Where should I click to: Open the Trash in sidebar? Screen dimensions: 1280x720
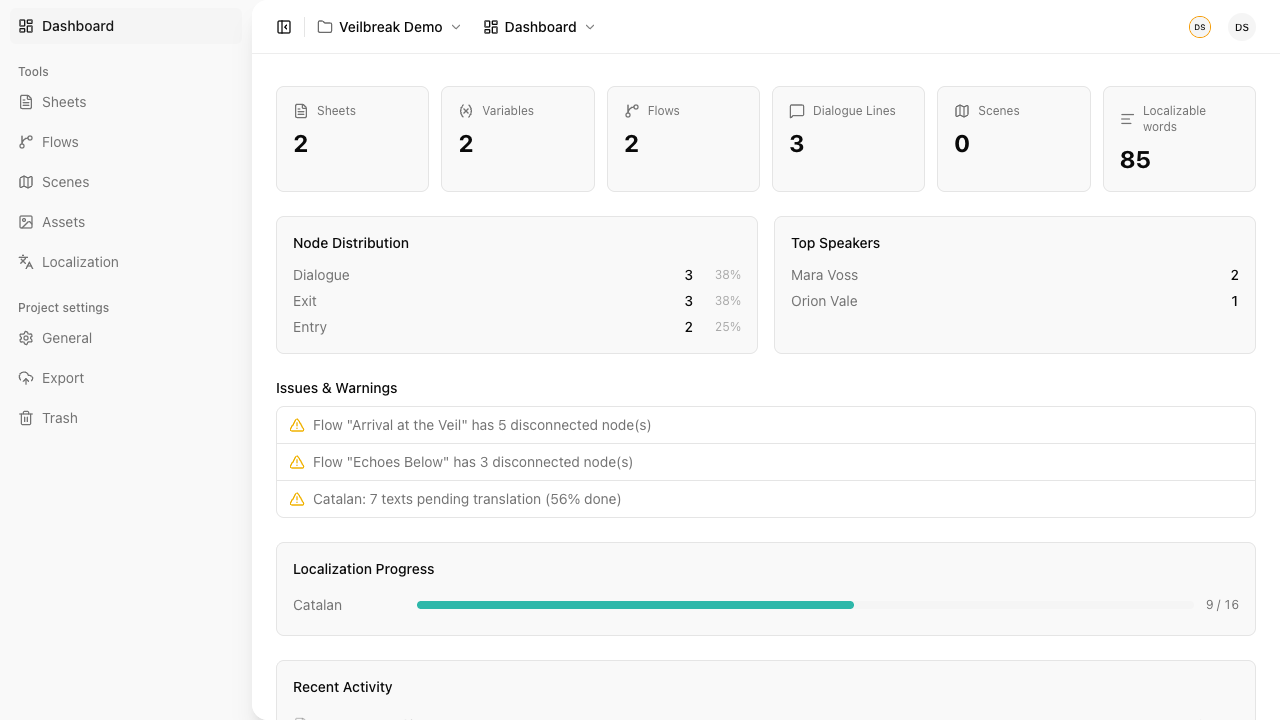[x=126, y=418]
